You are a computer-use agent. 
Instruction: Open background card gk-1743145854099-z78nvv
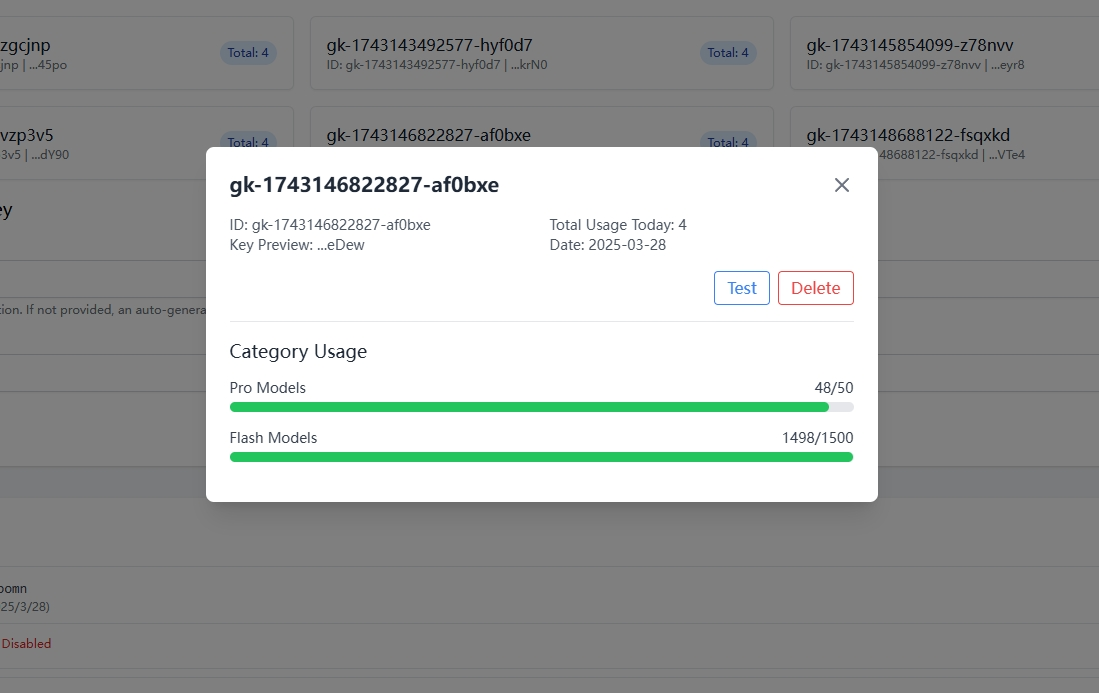944,53
